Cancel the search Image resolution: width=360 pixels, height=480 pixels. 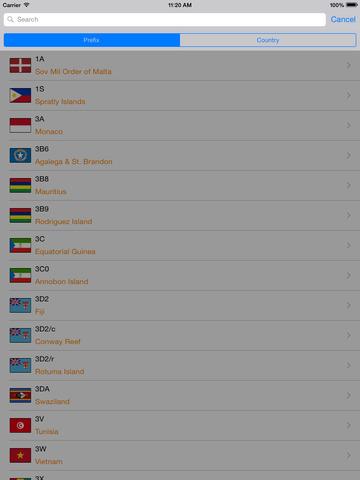[343, 19]
